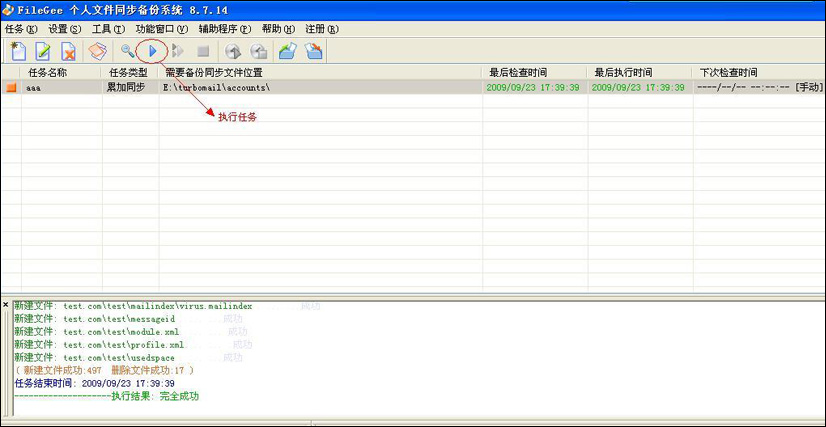Click the New Task toolbar icon
Viewport: 826px width, 427px height.
click(18, 51)
